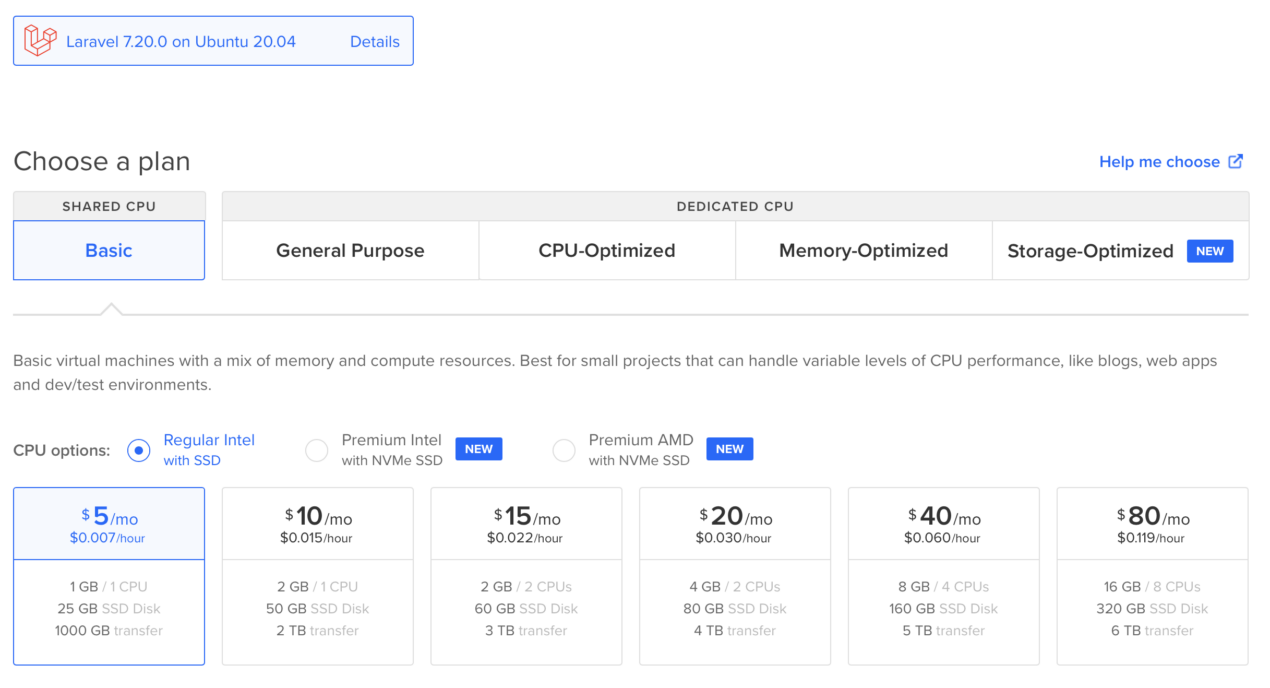The width and height of the screenshot is (1270, 688).
Task: Pick the $20/mo 4 GB plan card
Action: 735,576
